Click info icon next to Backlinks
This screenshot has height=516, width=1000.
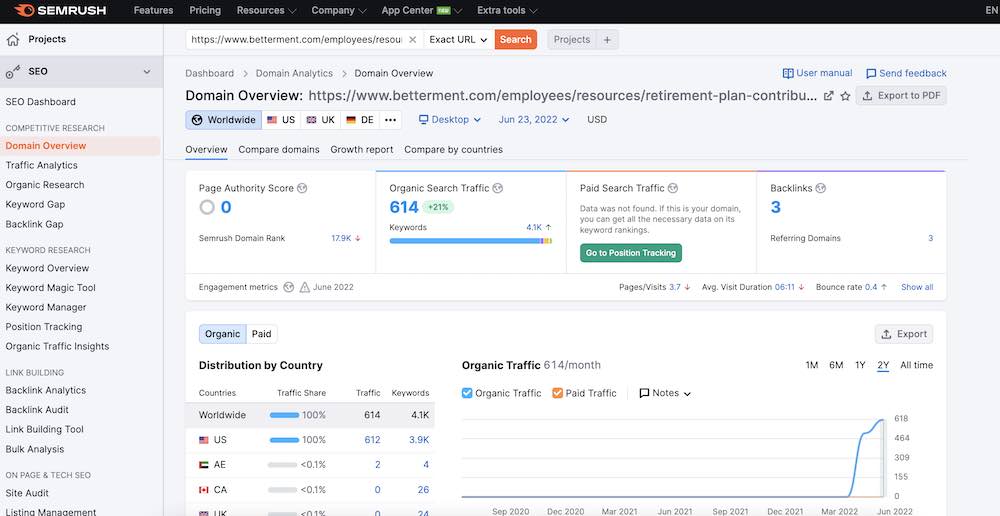point(821,188)
